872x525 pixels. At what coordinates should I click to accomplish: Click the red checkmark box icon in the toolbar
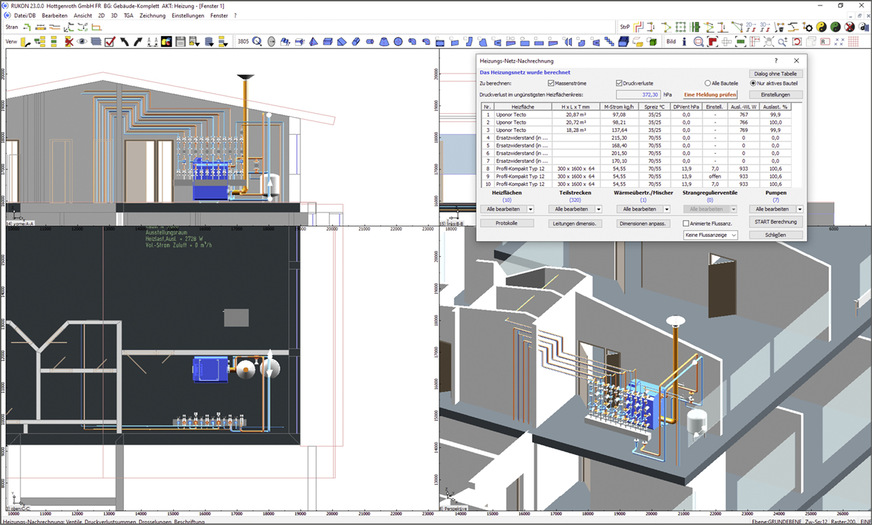(x=110, y=42)
